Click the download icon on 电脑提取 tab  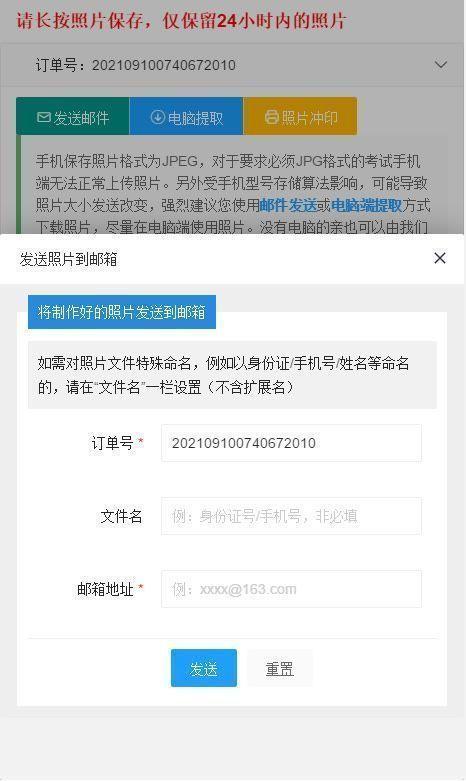(x=157, y=118)
